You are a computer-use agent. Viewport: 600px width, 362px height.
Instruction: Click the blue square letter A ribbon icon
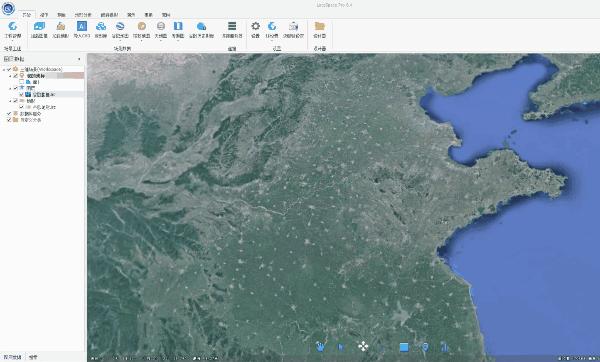pos(82,26)
